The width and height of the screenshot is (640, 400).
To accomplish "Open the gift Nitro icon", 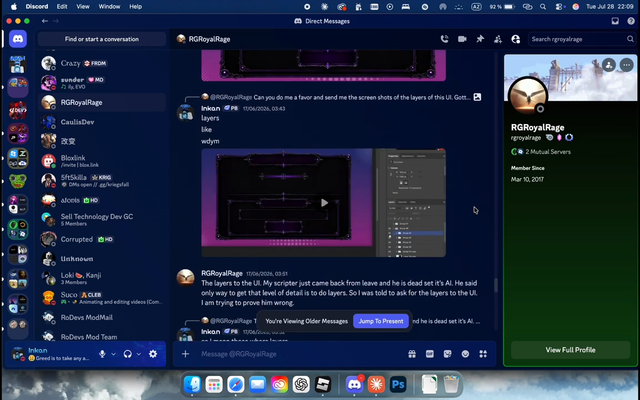I will point(412,354).
